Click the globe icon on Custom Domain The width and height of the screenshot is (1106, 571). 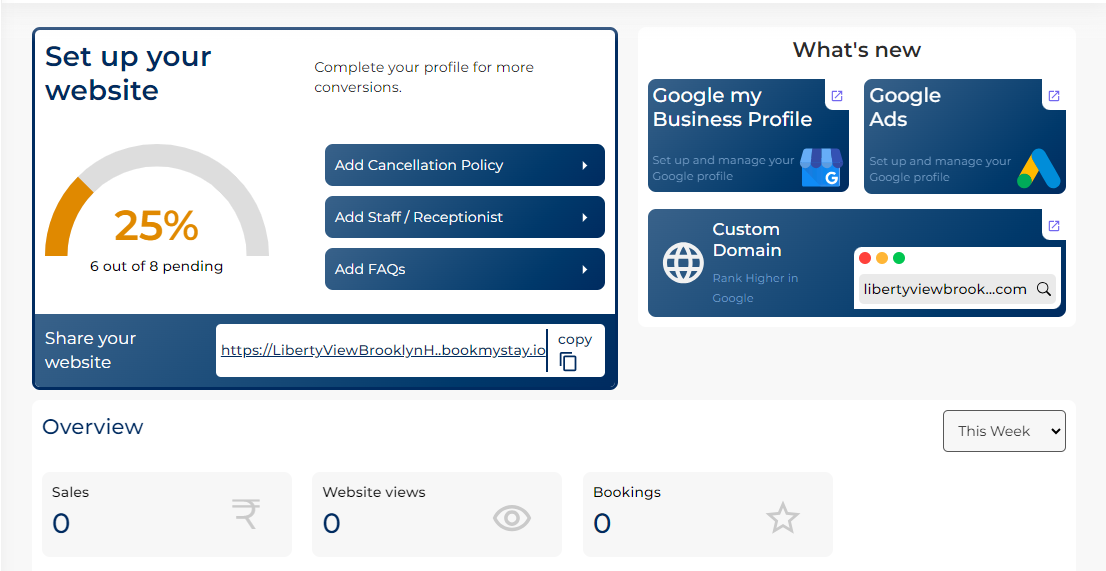click(684, 263)
